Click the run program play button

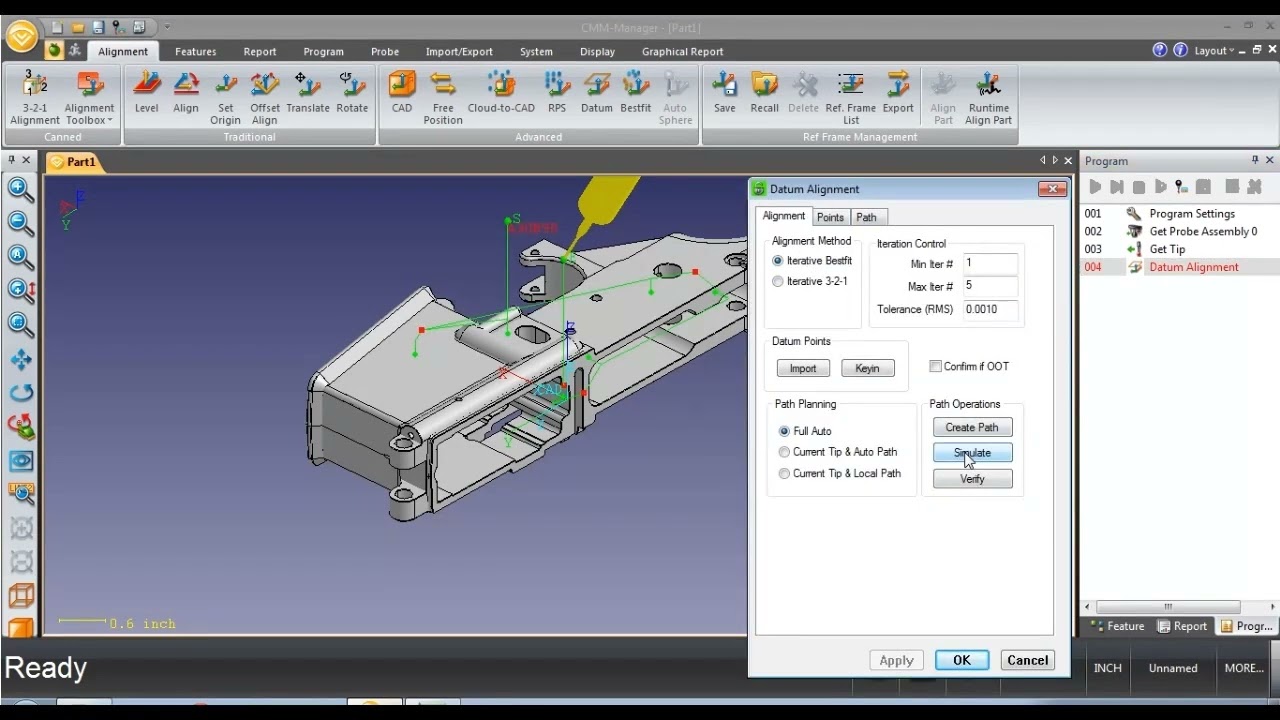pyautogui.click(x=1095, y=187)
